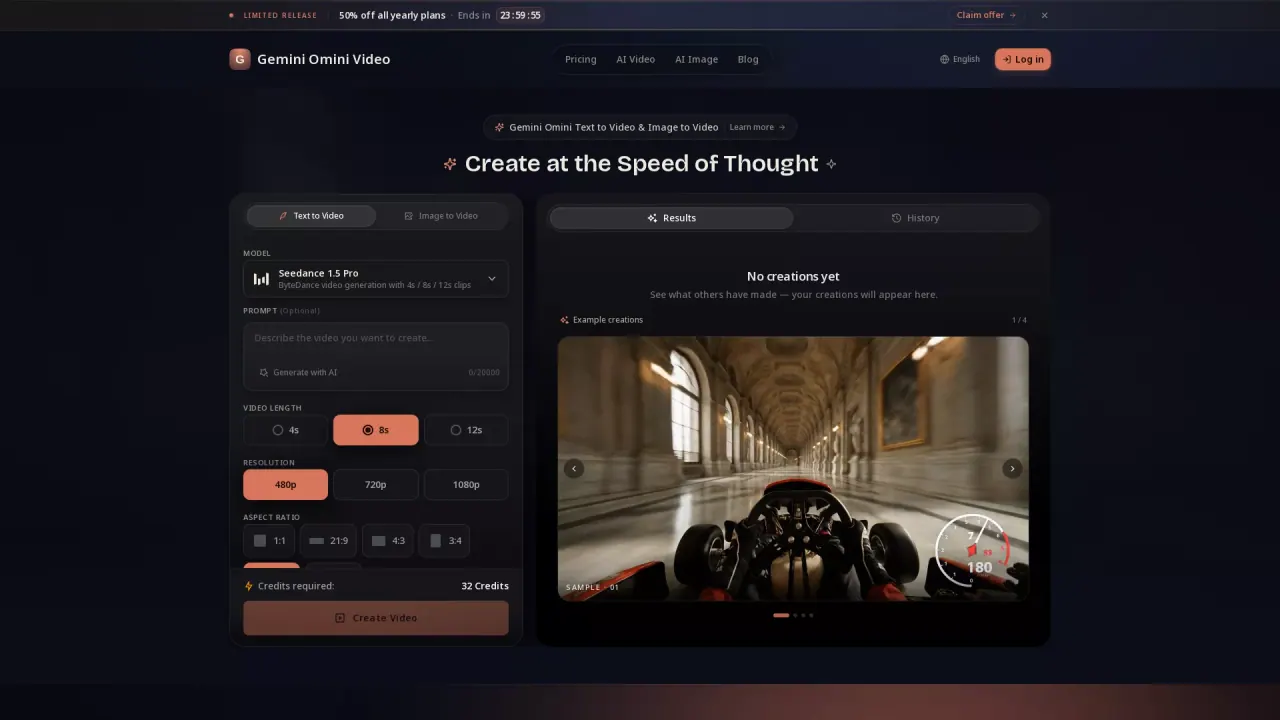Go to previous example creation

(x=574, y=468)
